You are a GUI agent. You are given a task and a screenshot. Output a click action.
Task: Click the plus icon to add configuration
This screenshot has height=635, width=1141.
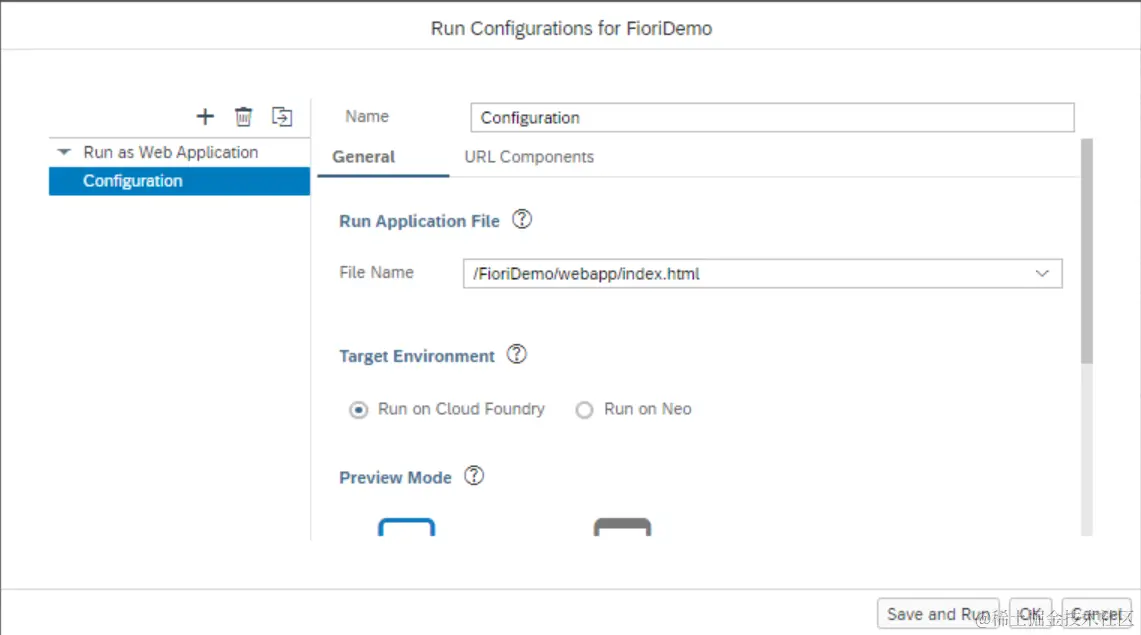205,117
